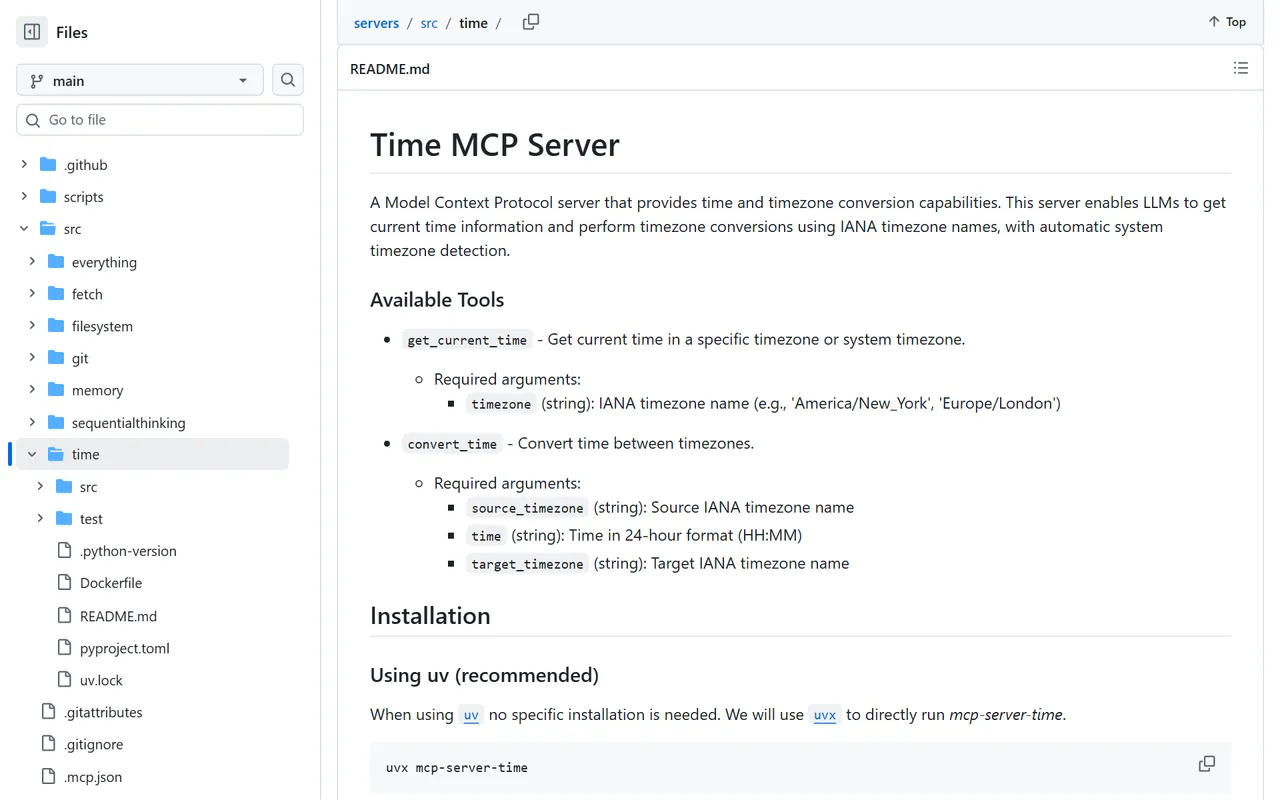
Task: Open .gitattributes file icon
Action: click(x=48, y=711)
